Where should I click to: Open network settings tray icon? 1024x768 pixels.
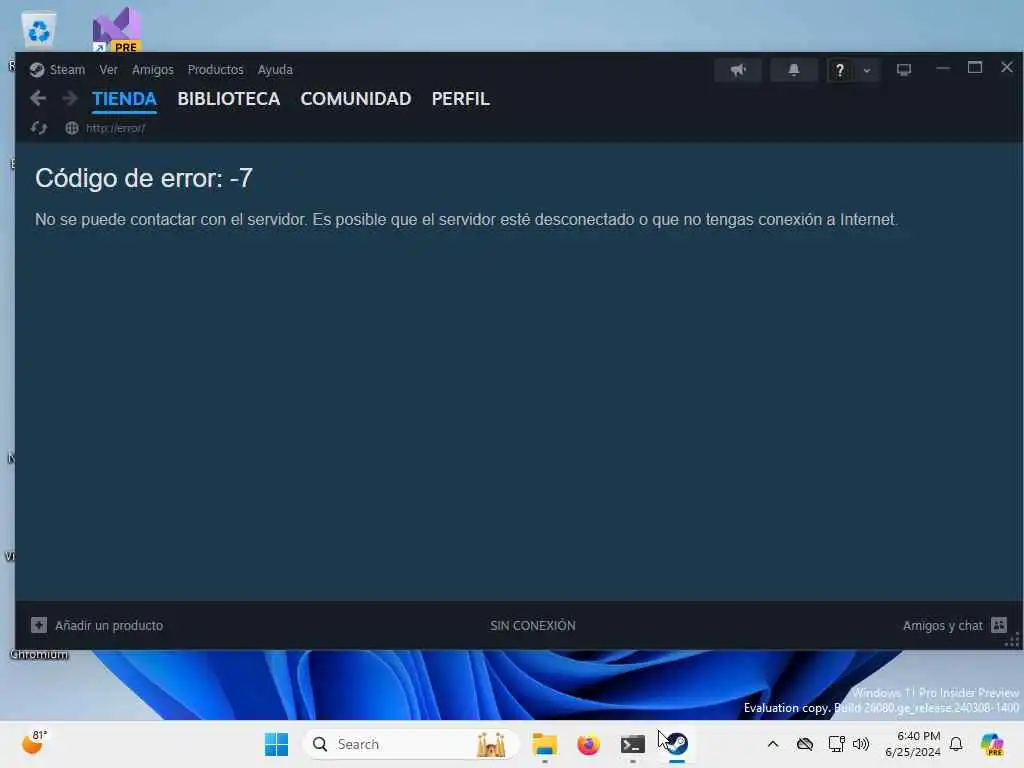tap(836, 744)
